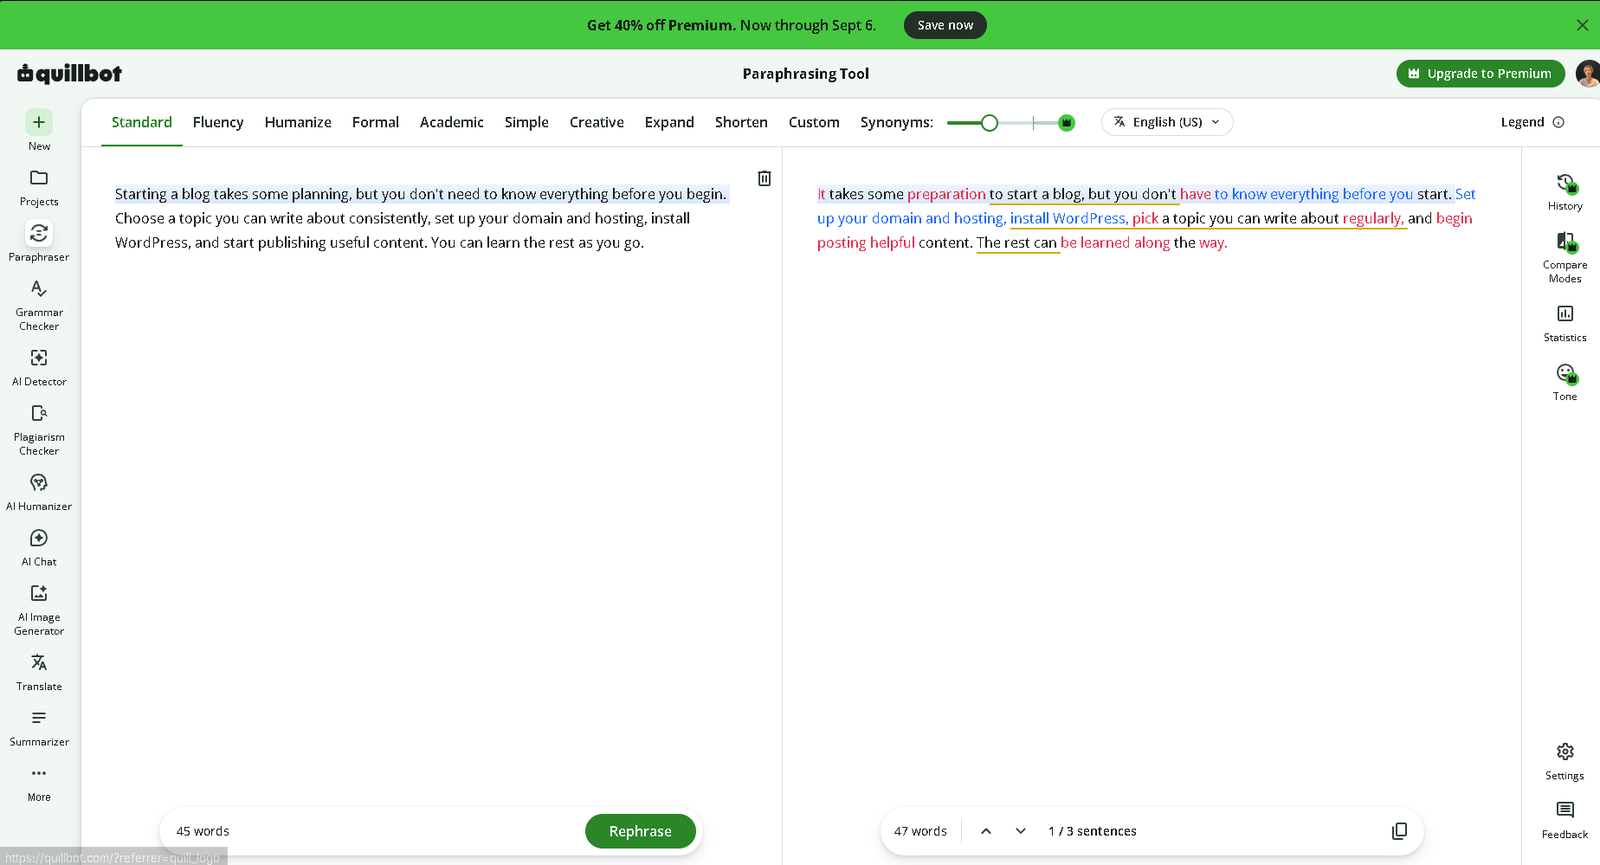
Task: Open the AI Detector tool
Action: coord(39,367)
